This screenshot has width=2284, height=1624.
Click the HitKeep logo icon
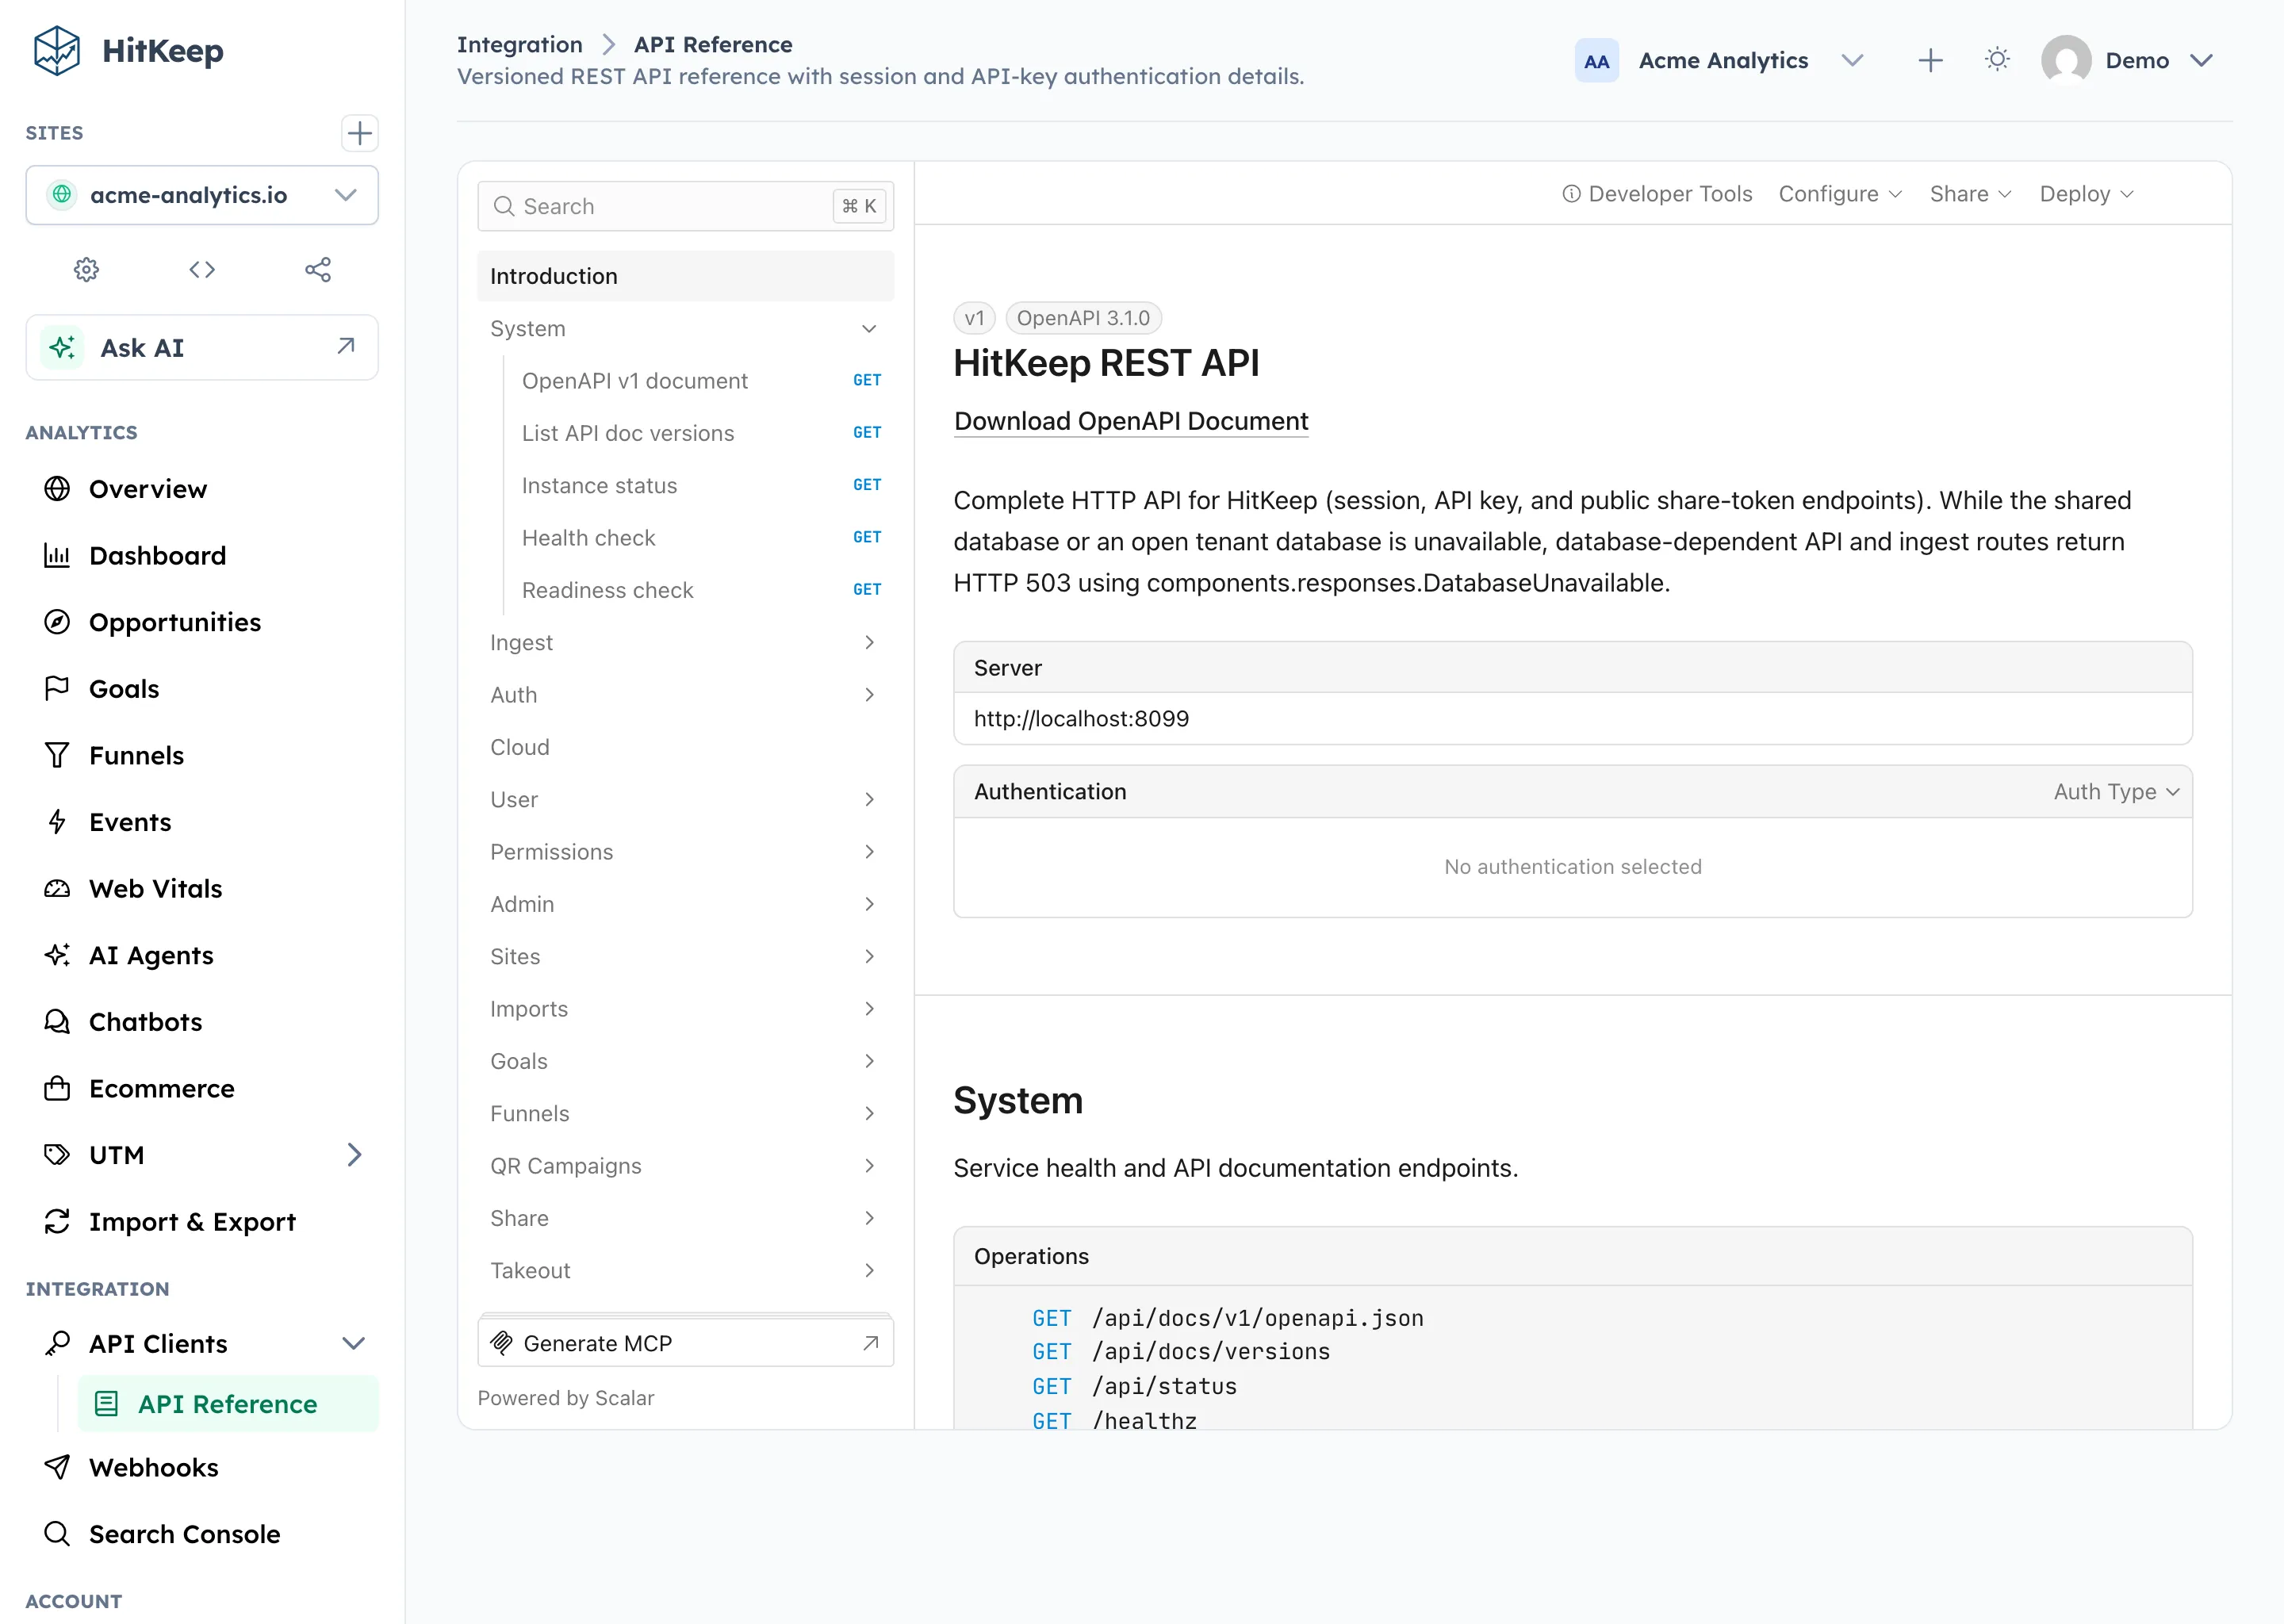[x=56, y=51]
